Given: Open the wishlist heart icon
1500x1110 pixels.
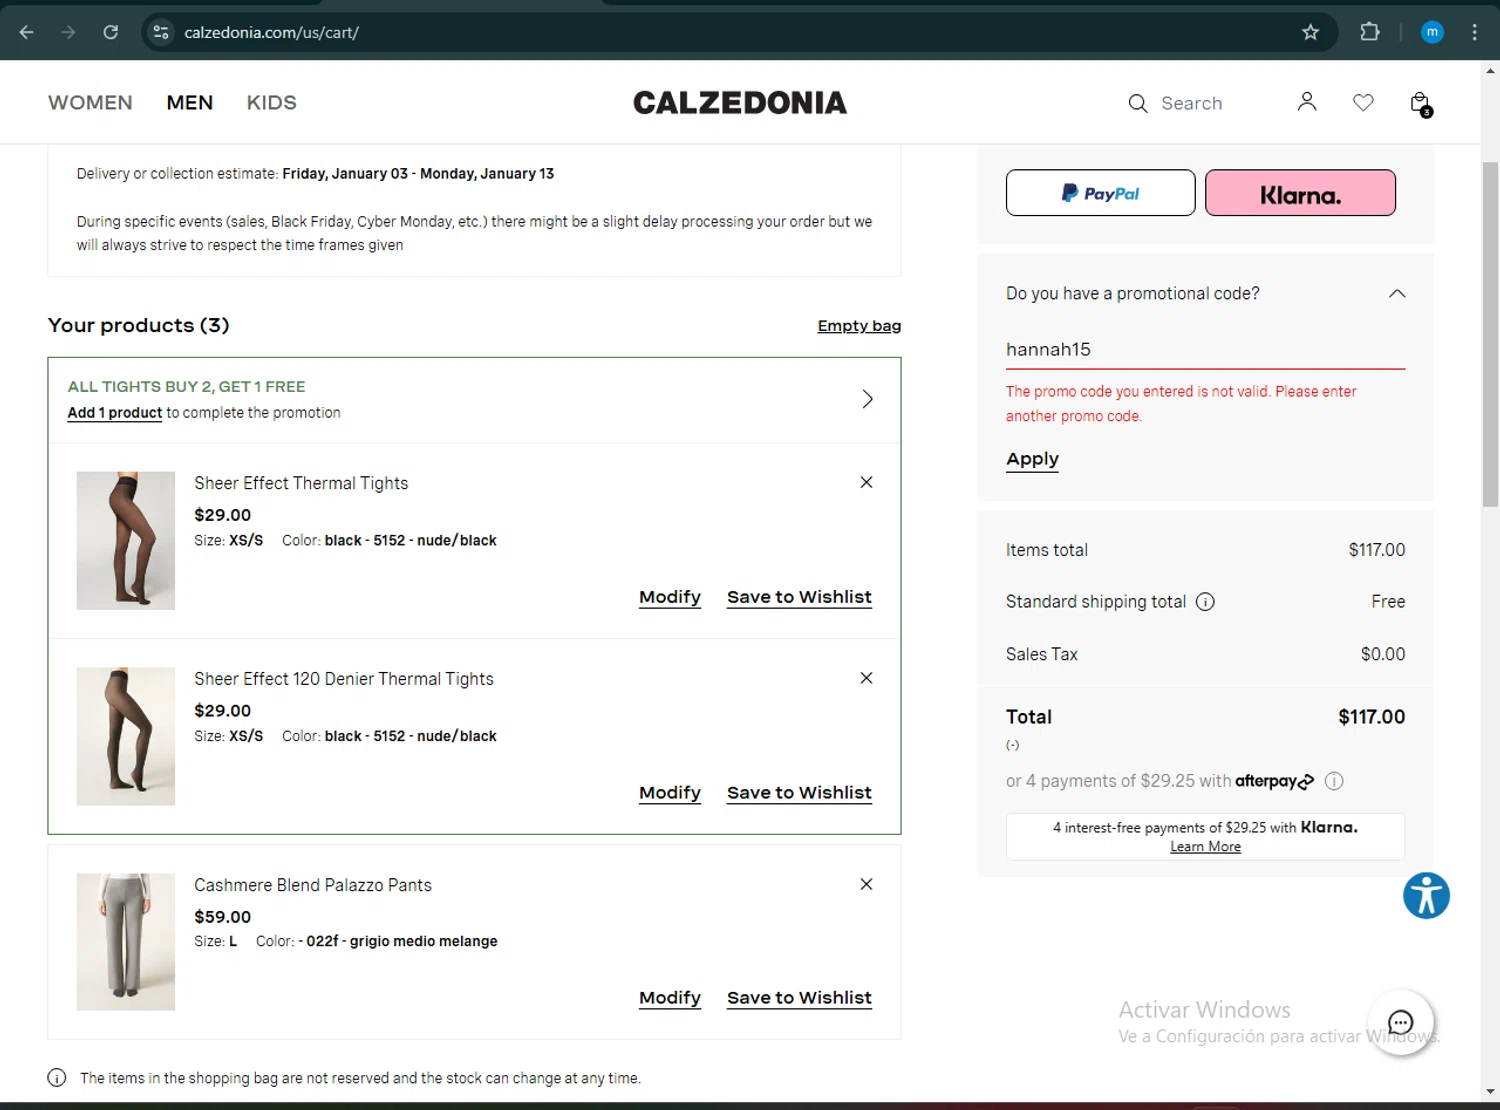Looking at the screenshot, I should coord(1363,102).
